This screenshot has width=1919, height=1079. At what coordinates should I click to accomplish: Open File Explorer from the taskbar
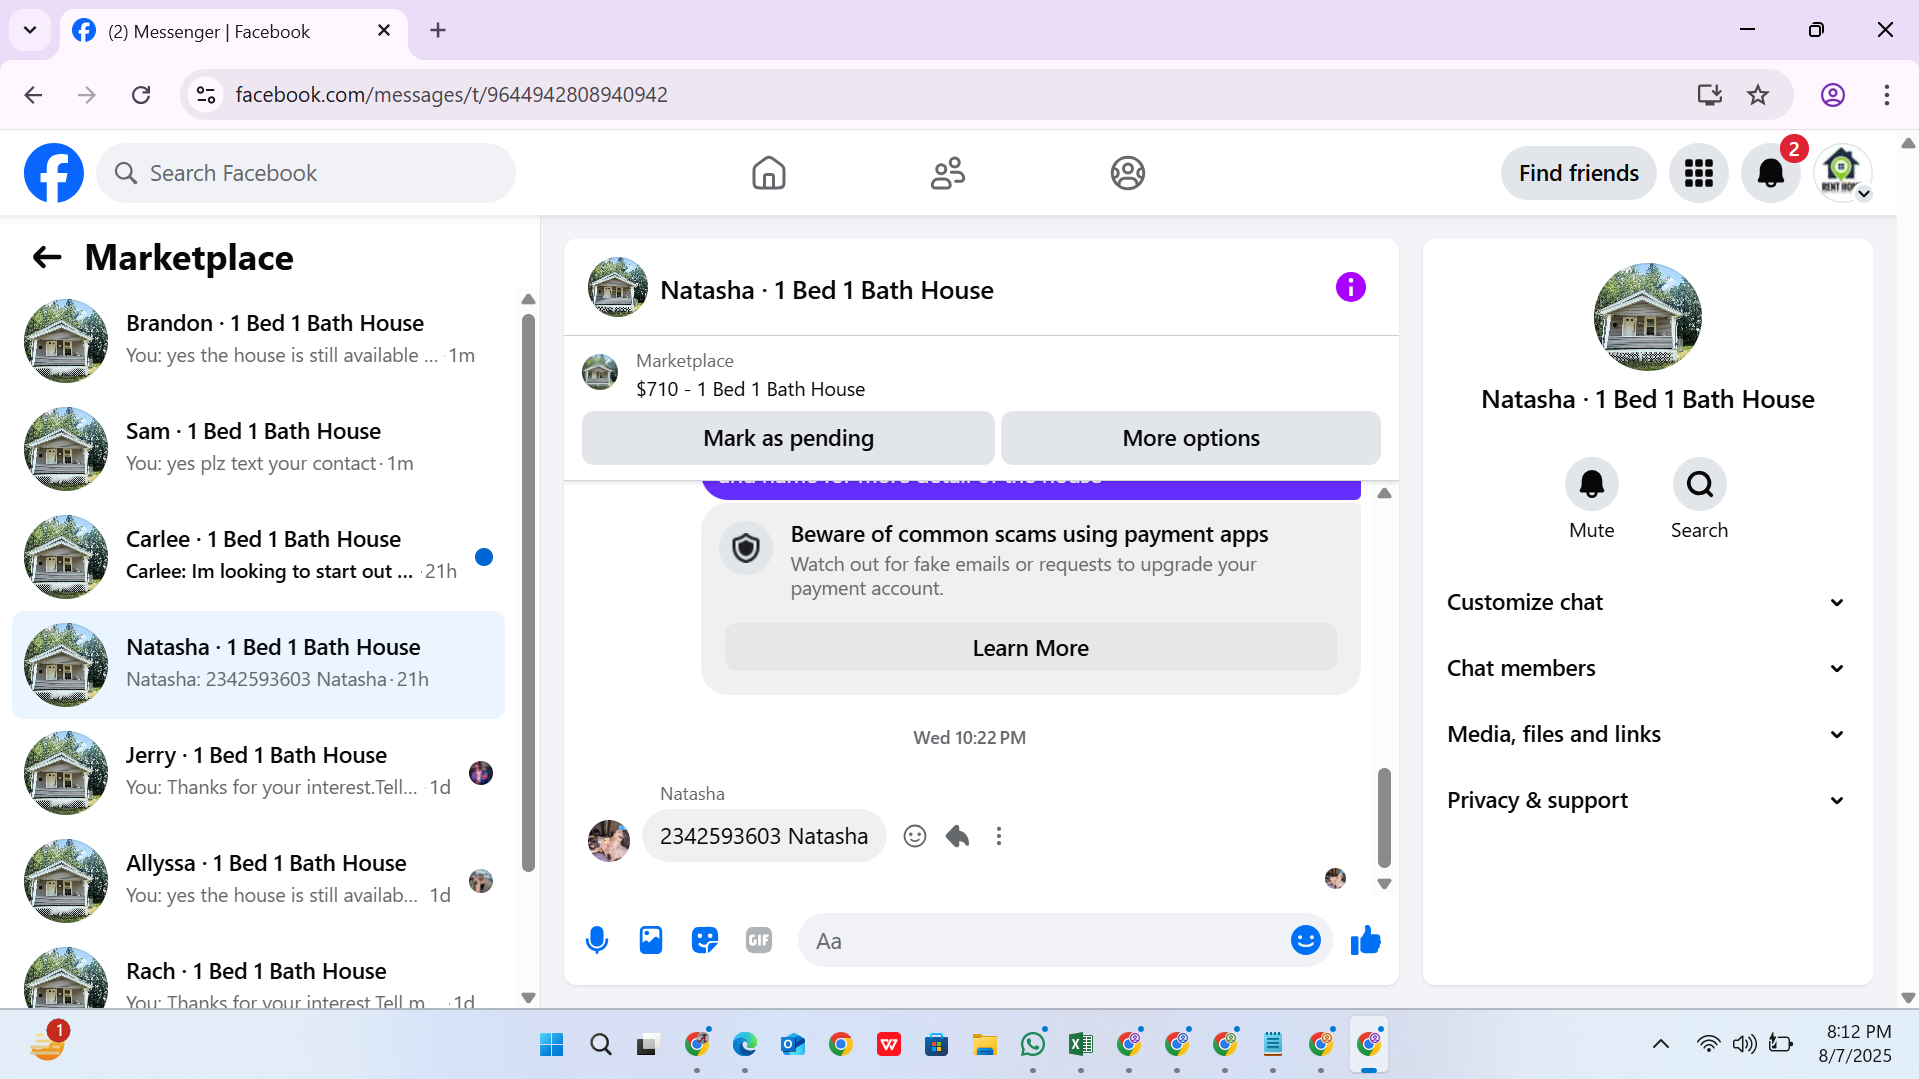pyautogui.click(x=984, y=1045)
